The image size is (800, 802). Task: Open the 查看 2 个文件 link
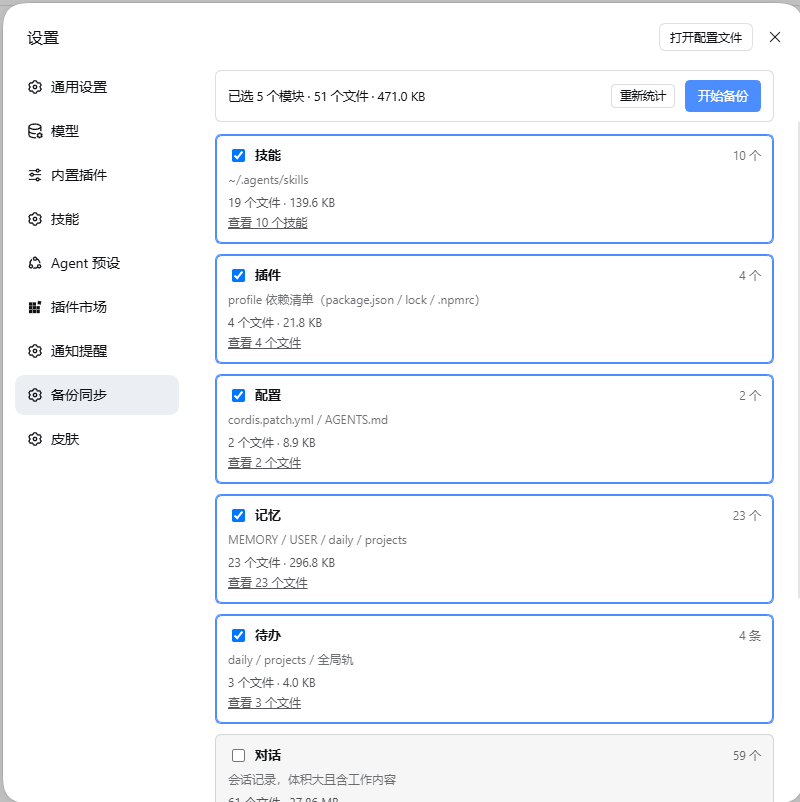(x=264, y=463)
